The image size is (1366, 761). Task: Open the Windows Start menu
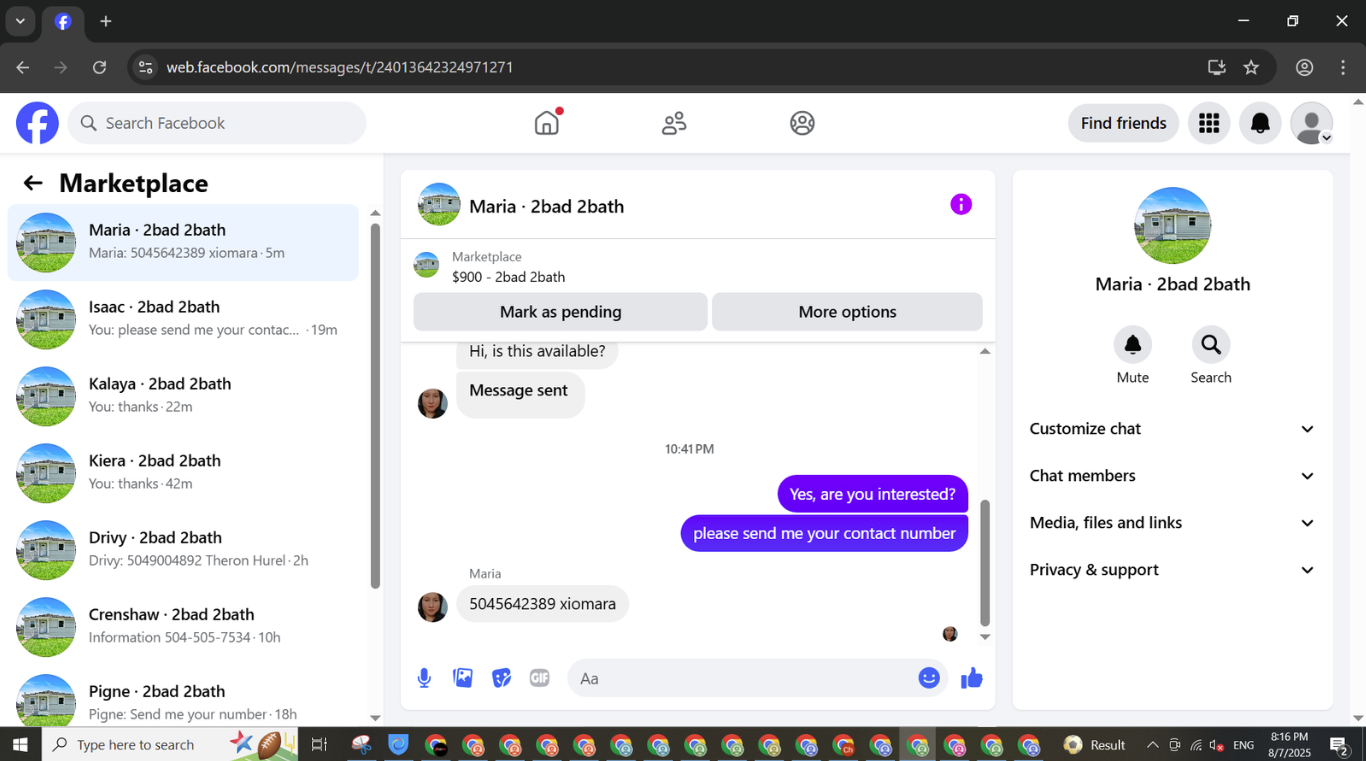click(20, 744)
